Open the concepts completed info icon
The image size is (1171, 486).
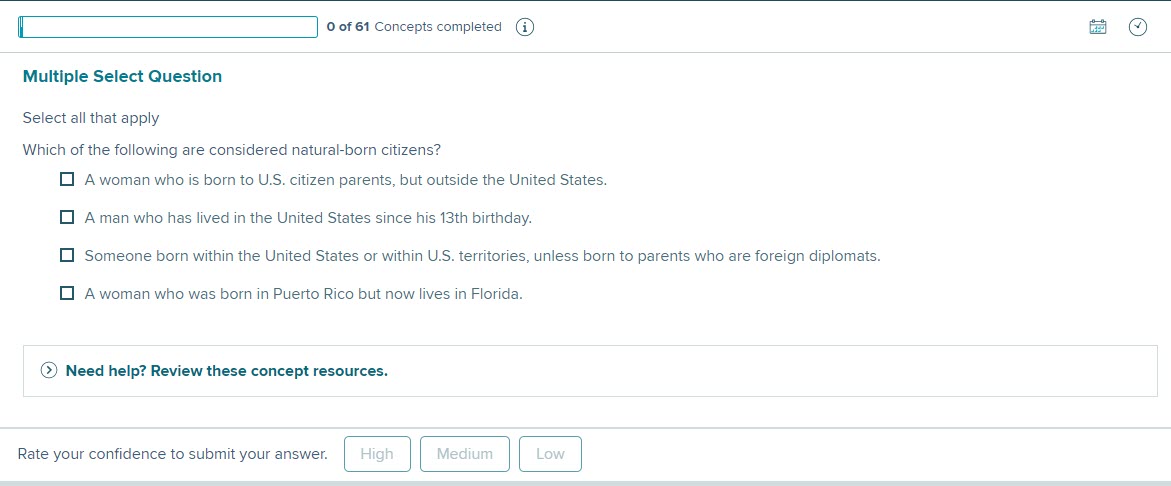point(525,28)
